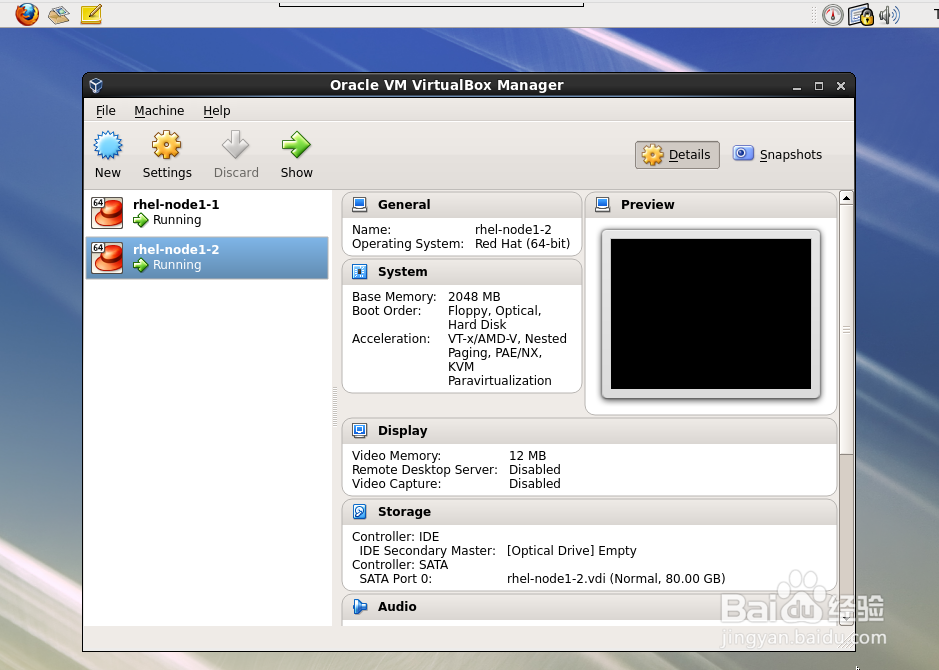The width and height of the screenshot is (939, 670).
Task: Switch to Details view button
Action: pyautogui.click(x=677, y=155)
